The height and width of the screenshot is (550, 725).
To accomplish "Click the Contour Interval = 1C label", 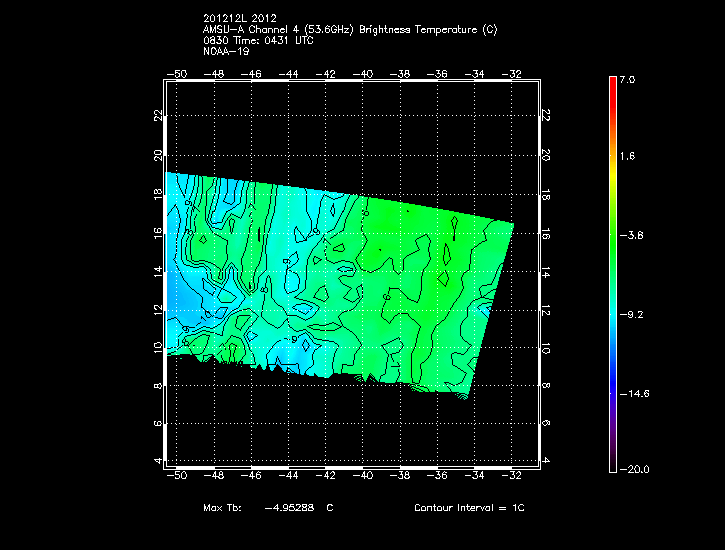I will pos(469,508).
